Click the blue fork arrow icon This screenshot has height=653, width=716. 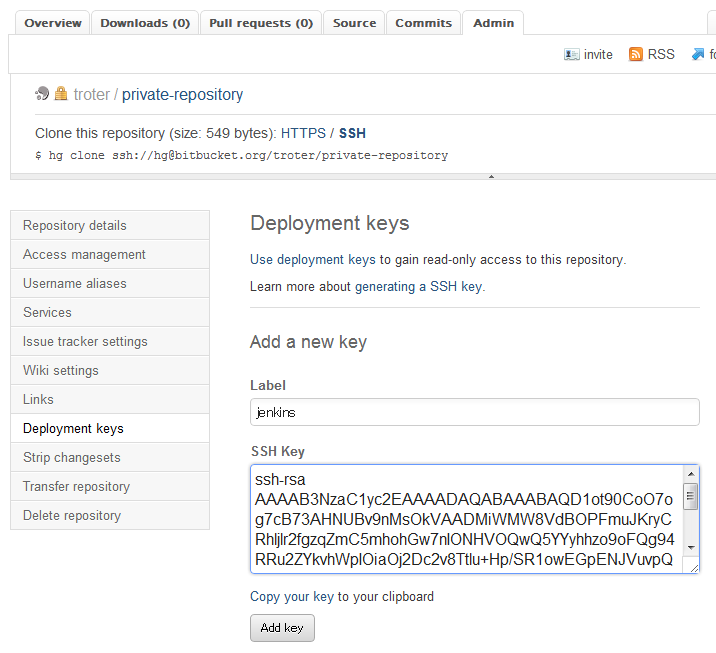pyautogui.click(x=698, y=54)
